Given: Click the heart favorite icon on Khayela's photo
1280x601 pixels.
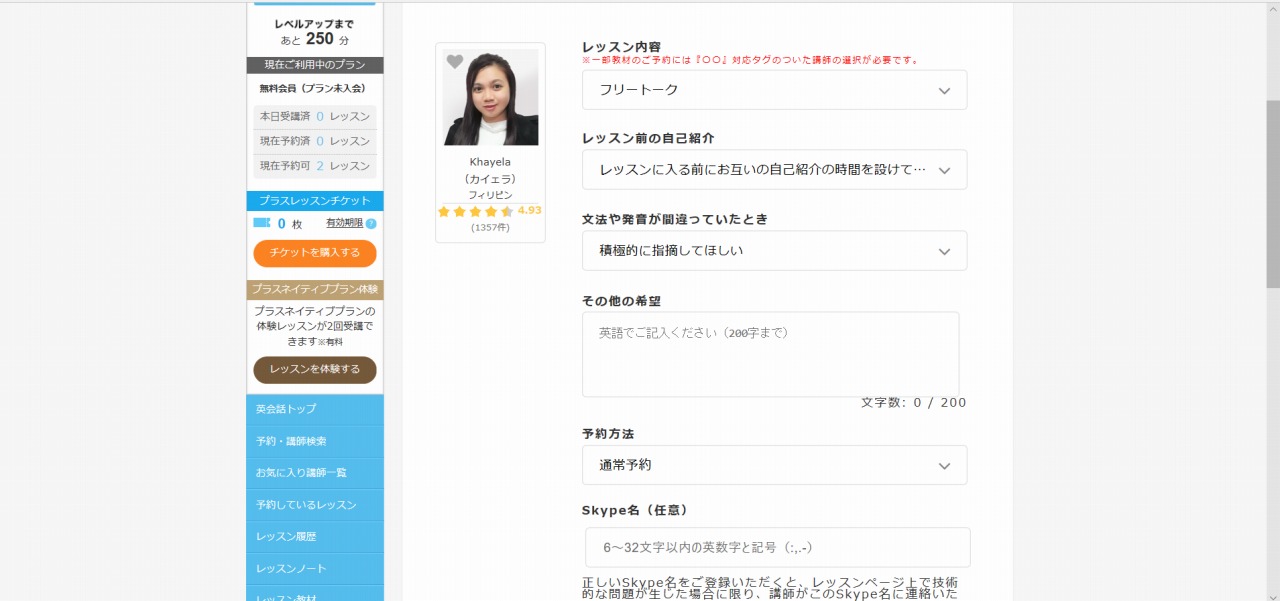Looking at the screenshot, I should pyautogui.click(x=455, y=62).
